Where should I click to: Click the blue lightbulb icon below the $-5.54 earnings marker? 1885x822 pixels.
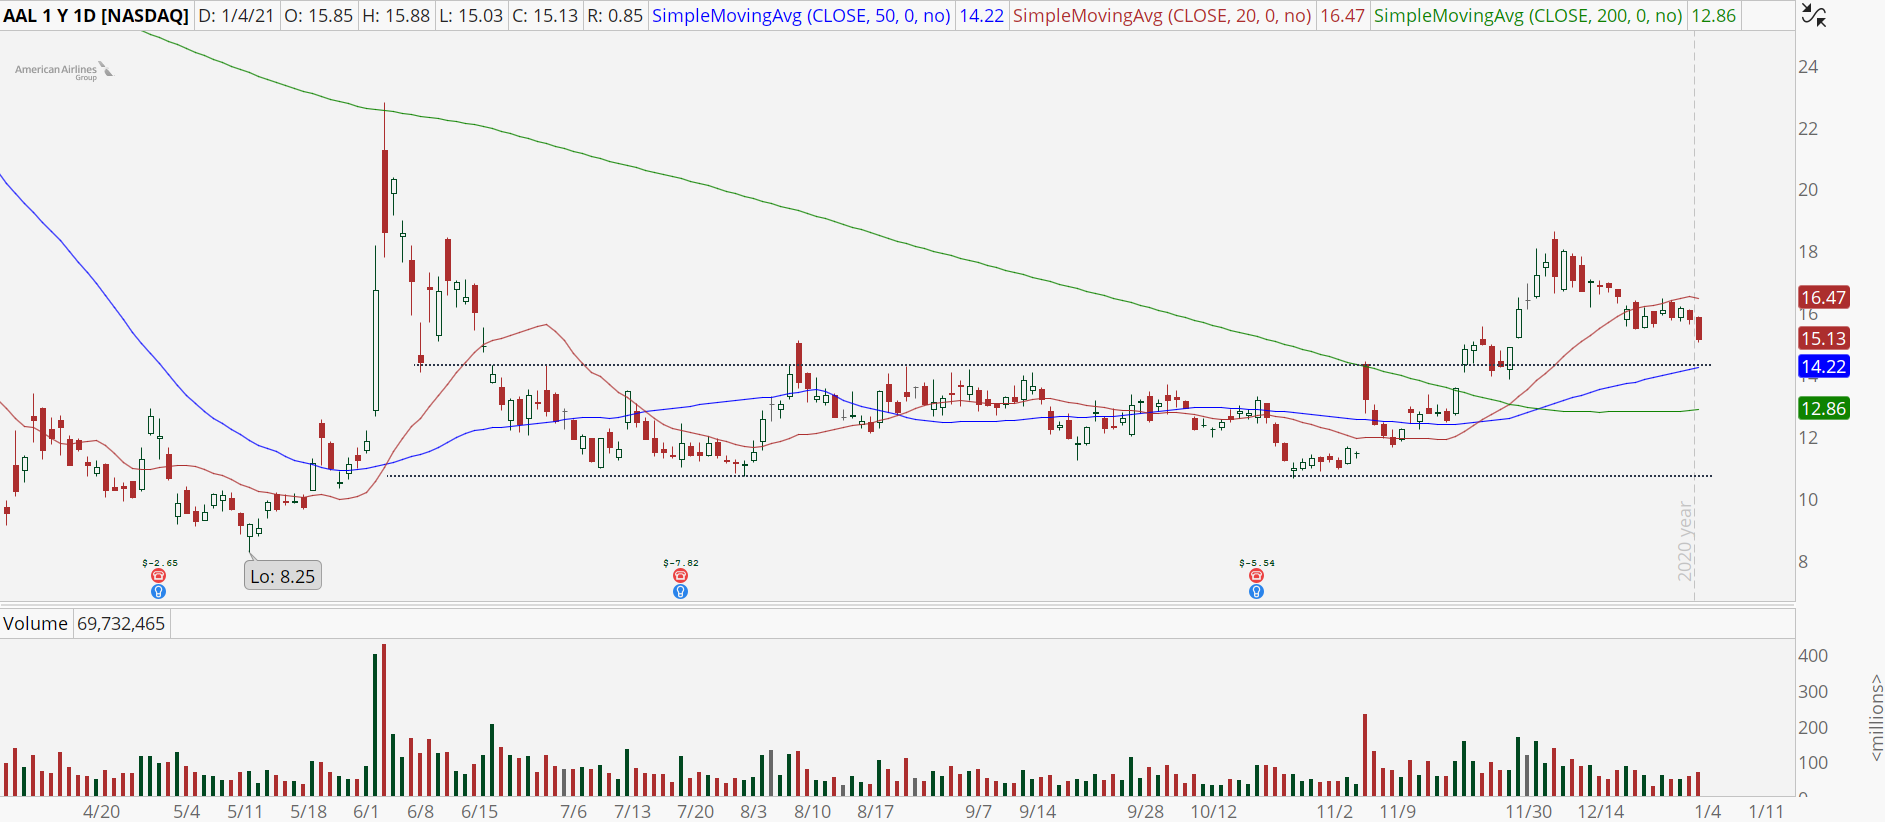click(1256, 592)
